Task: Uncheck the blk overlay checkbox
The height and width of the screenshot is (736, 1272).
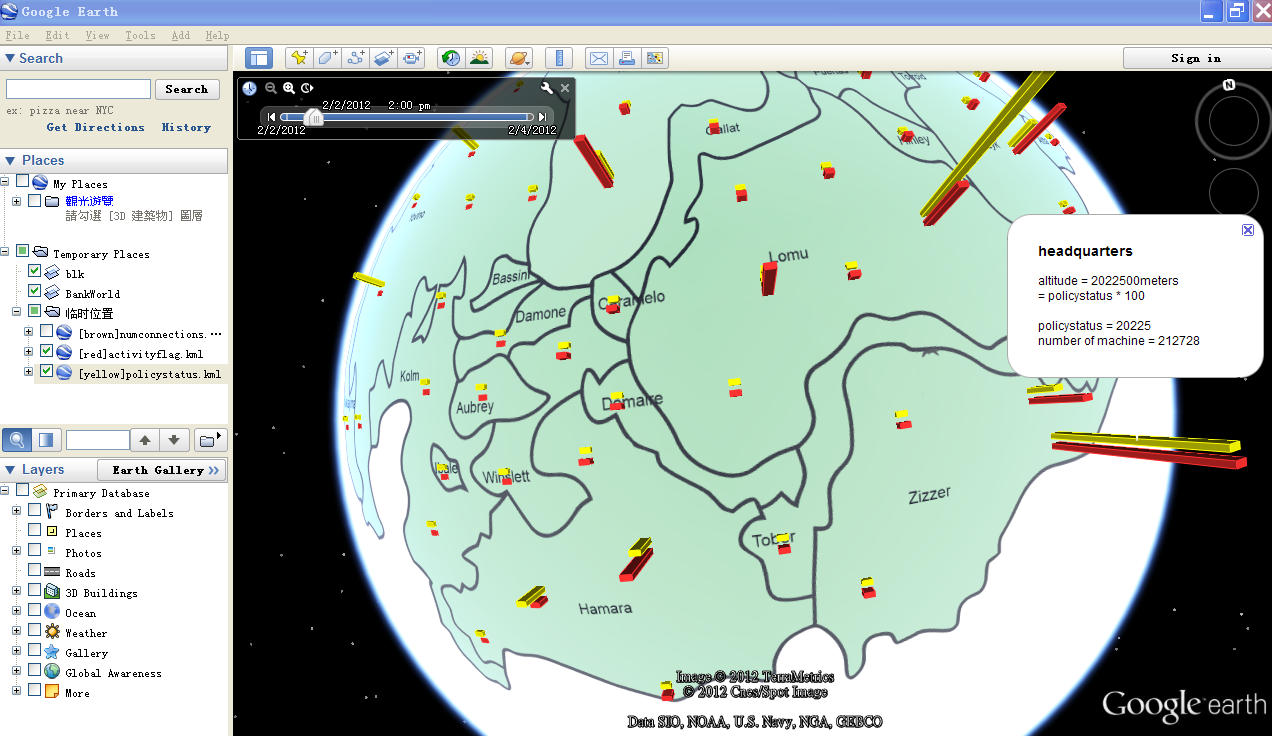Action: (35, 272)
